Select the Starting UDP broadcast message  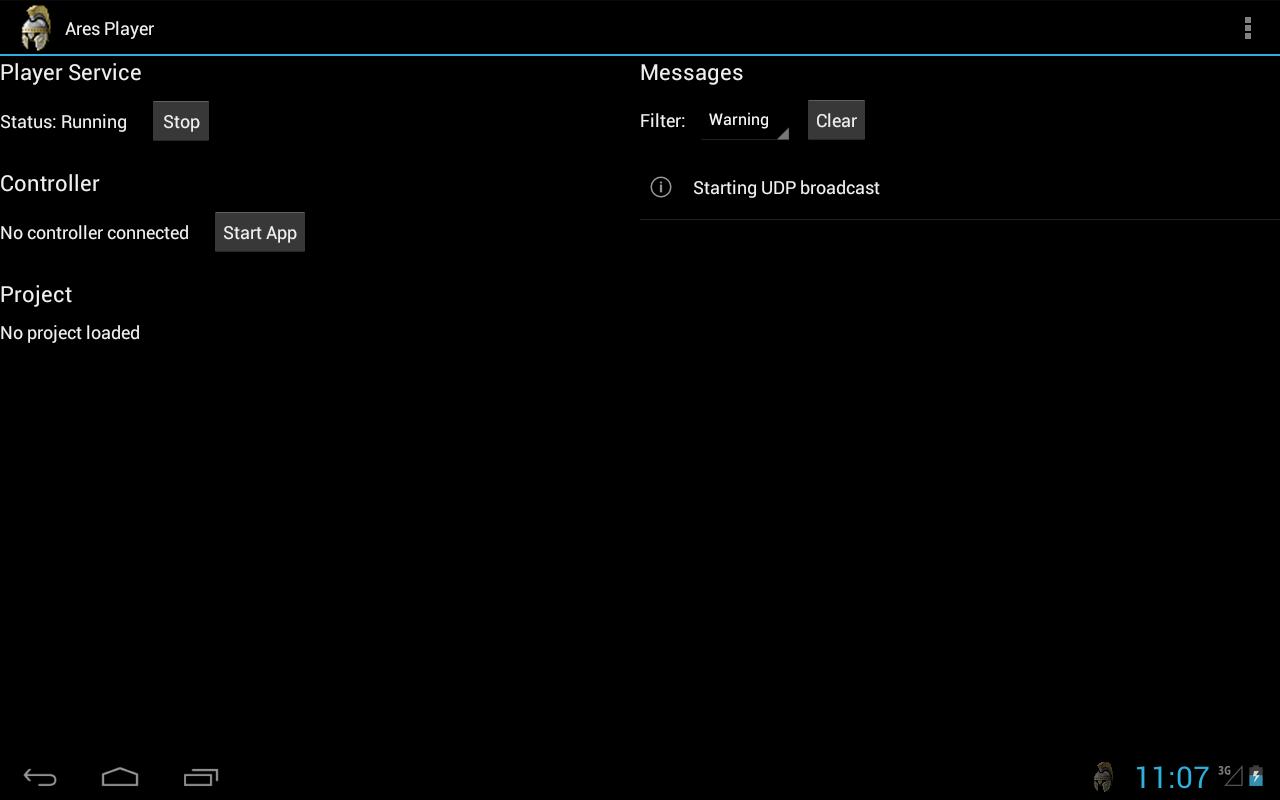(x=960, y=188)
